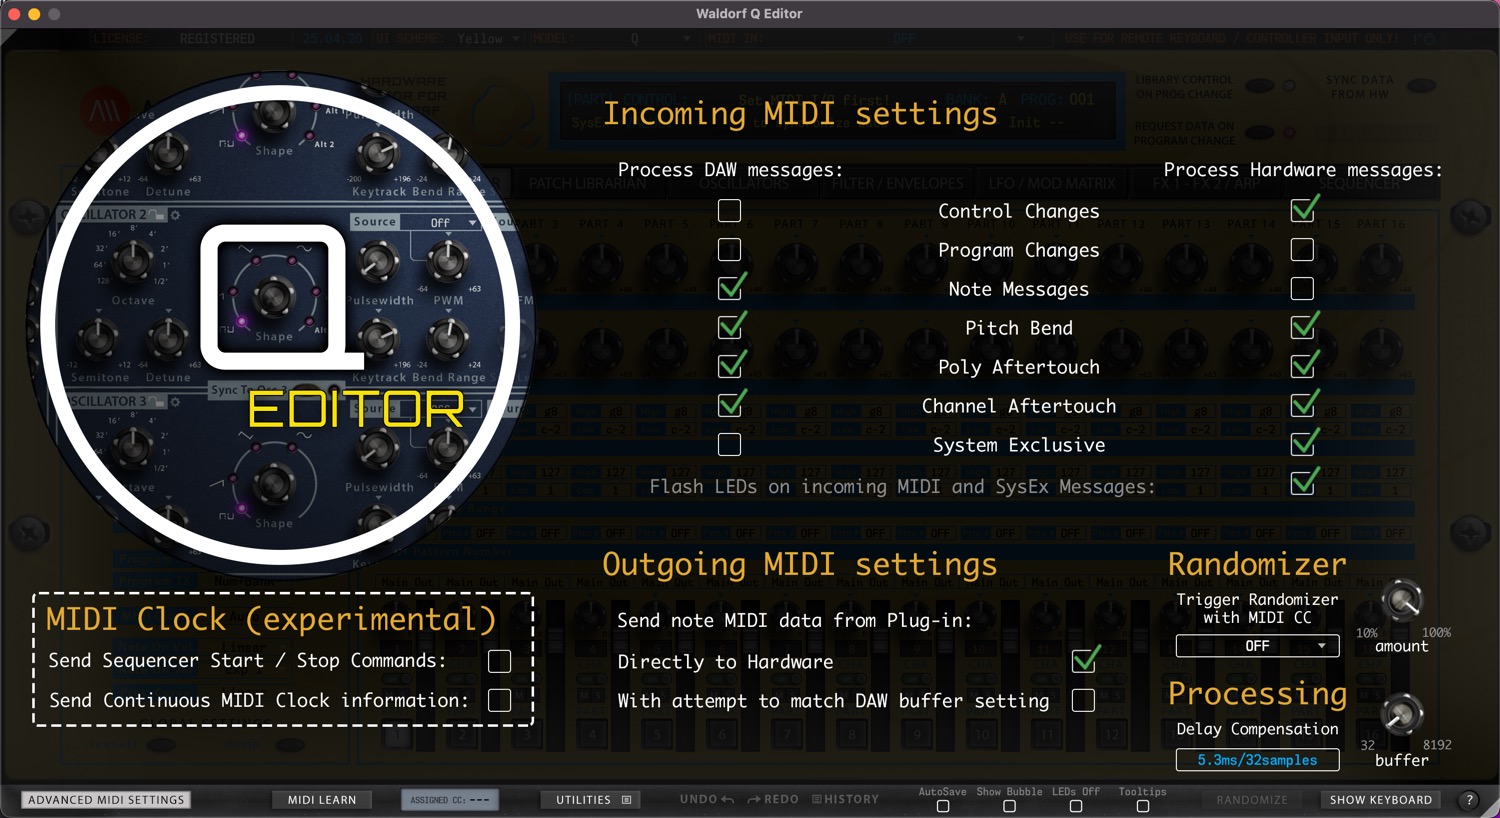
Task: Disable Control Changes for Hardware messages
Action: [x=1302, y=211]
